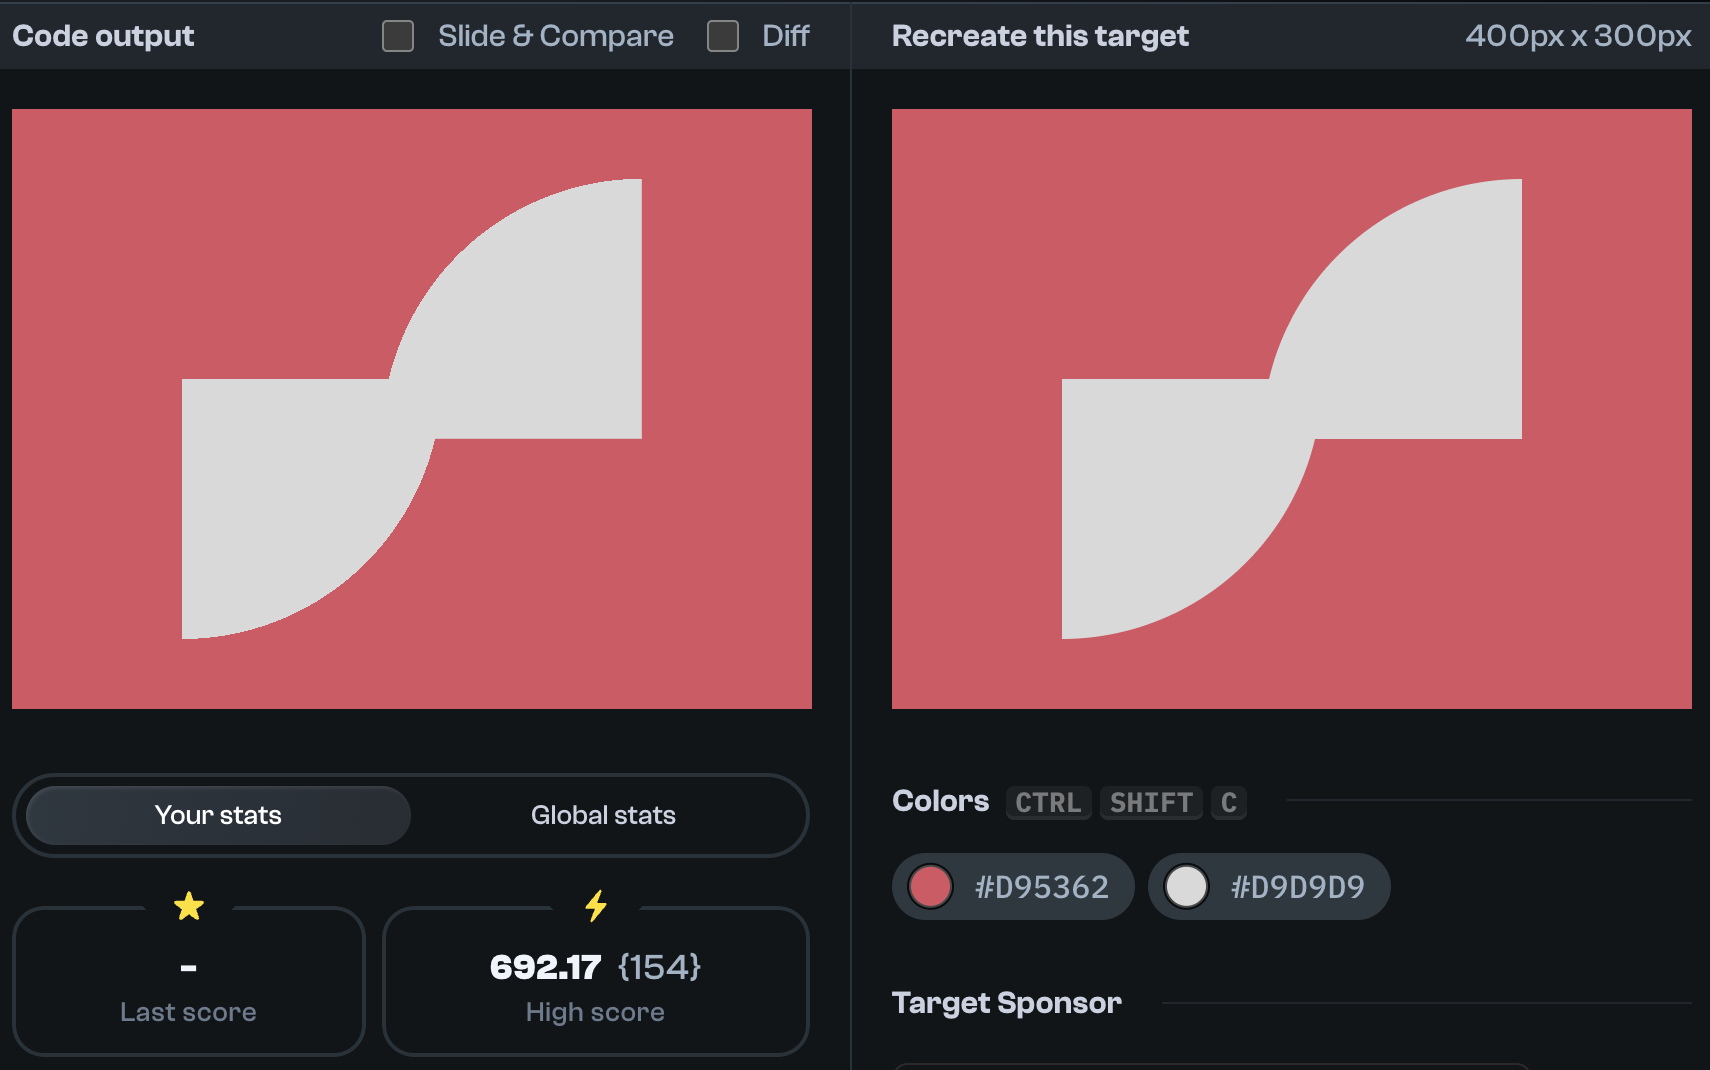Click the star icon above Last score
The height and width of the screenshot is (1070, 1710).
[x=188, y=905]
